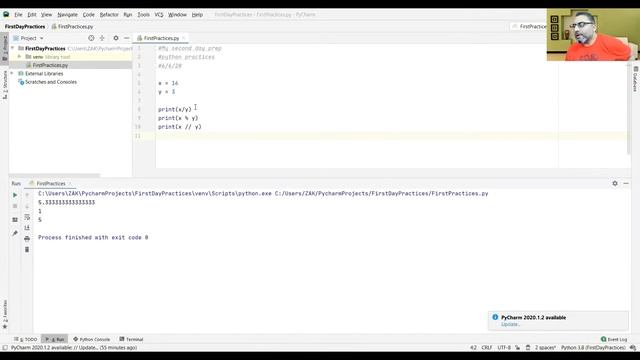Click the down arrow in Run console toolbar
This screenshot has height=360, width=640.
click(27, 206)
